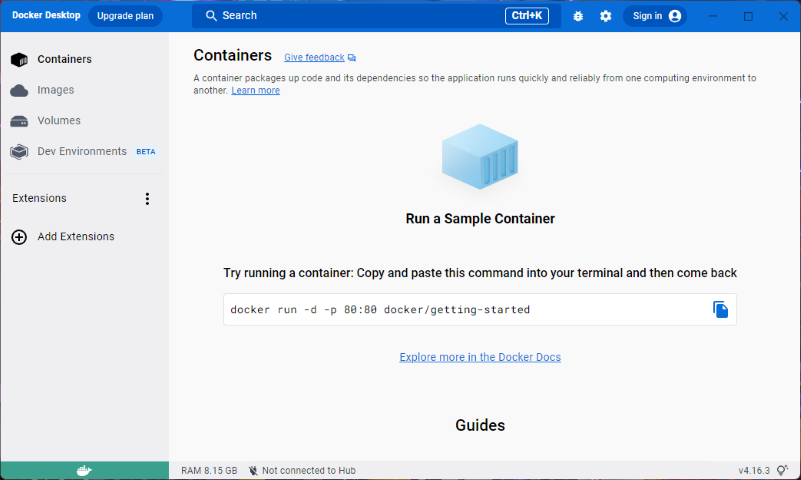The image size is (801, 480).
Task: Close the Docker Desktop window
Action: click(783, 16)
